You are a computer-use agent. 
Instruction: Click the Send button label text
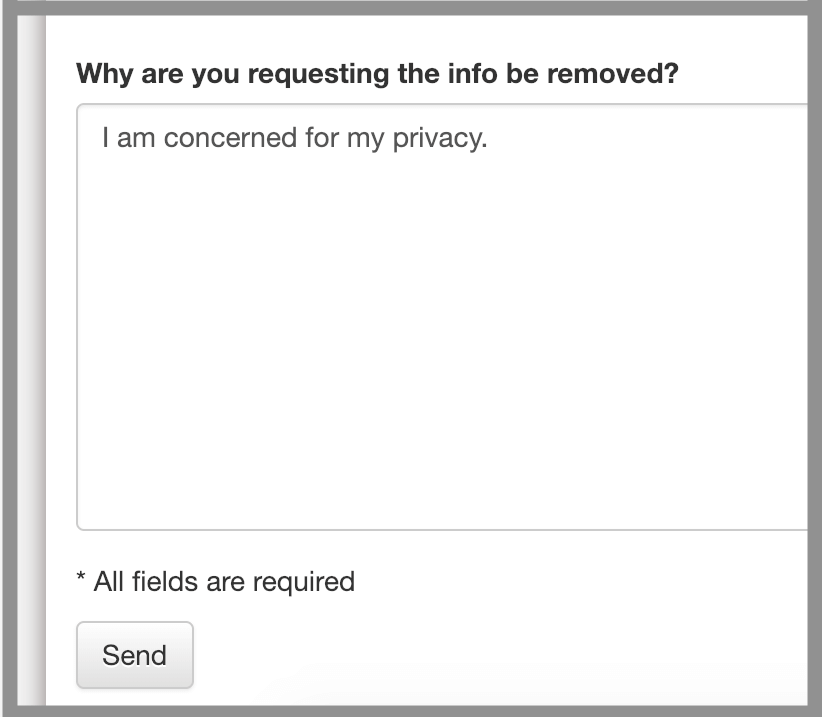134,655
